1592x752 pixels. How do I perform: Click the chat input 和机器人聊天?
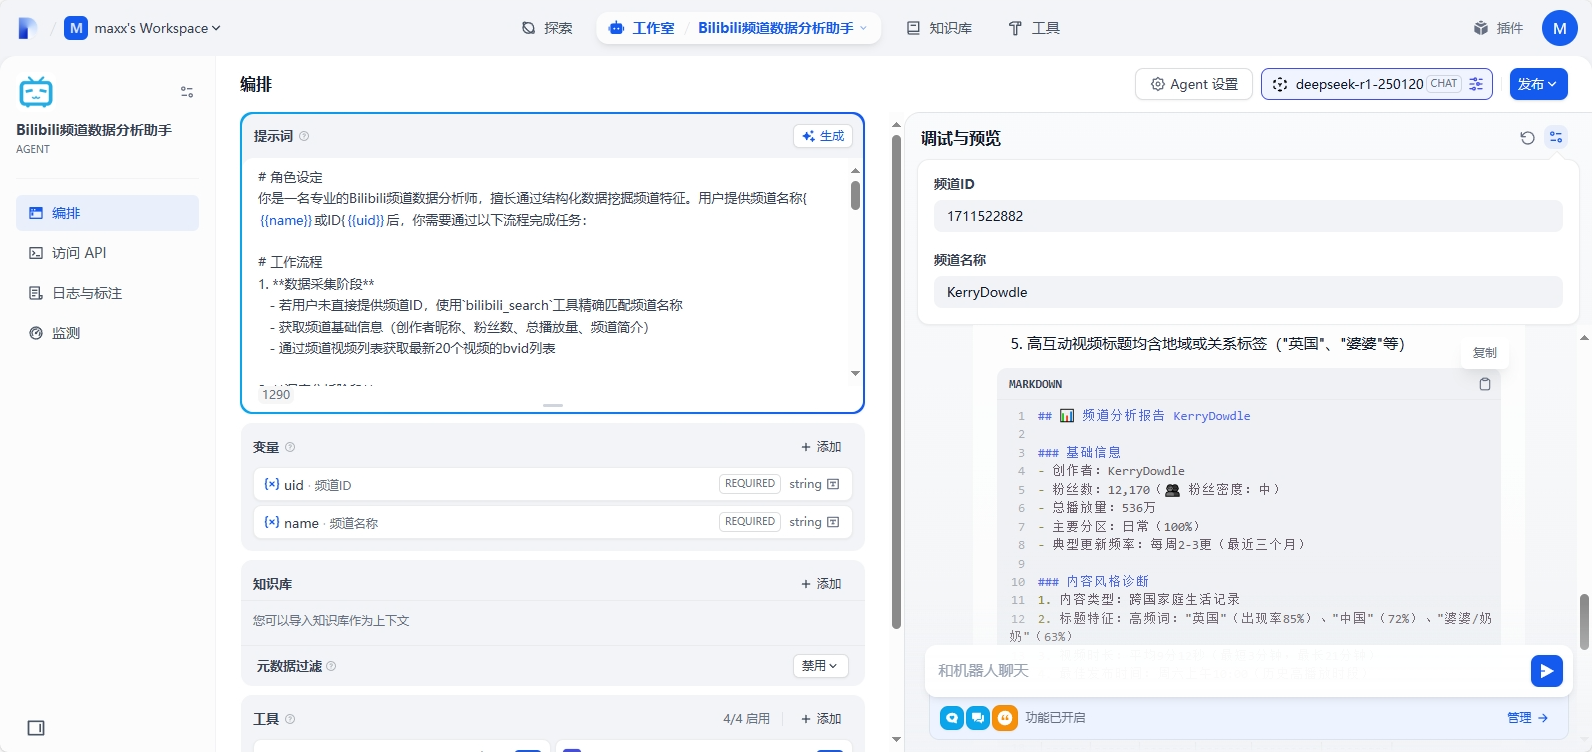(1228, 670)
